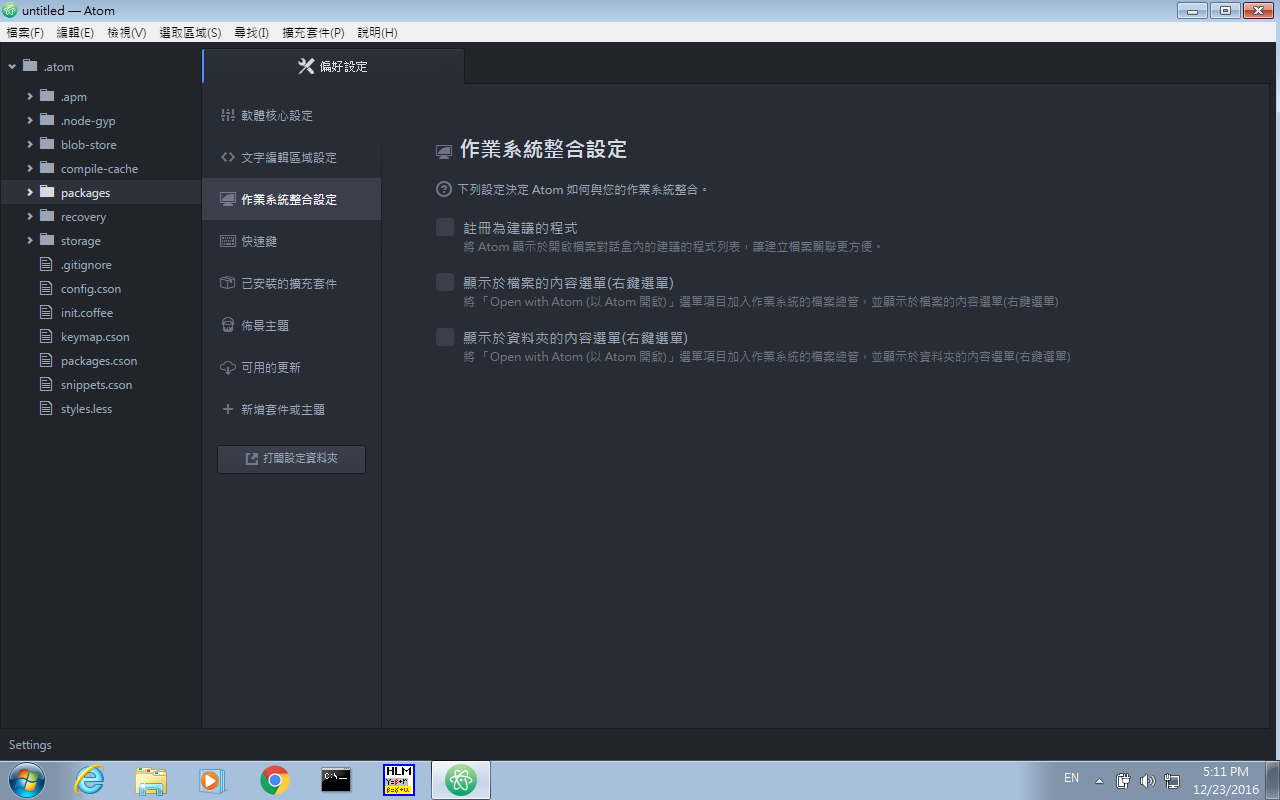Expand the .apm folder chevron

pyautogui.click(x=30, y=96)
